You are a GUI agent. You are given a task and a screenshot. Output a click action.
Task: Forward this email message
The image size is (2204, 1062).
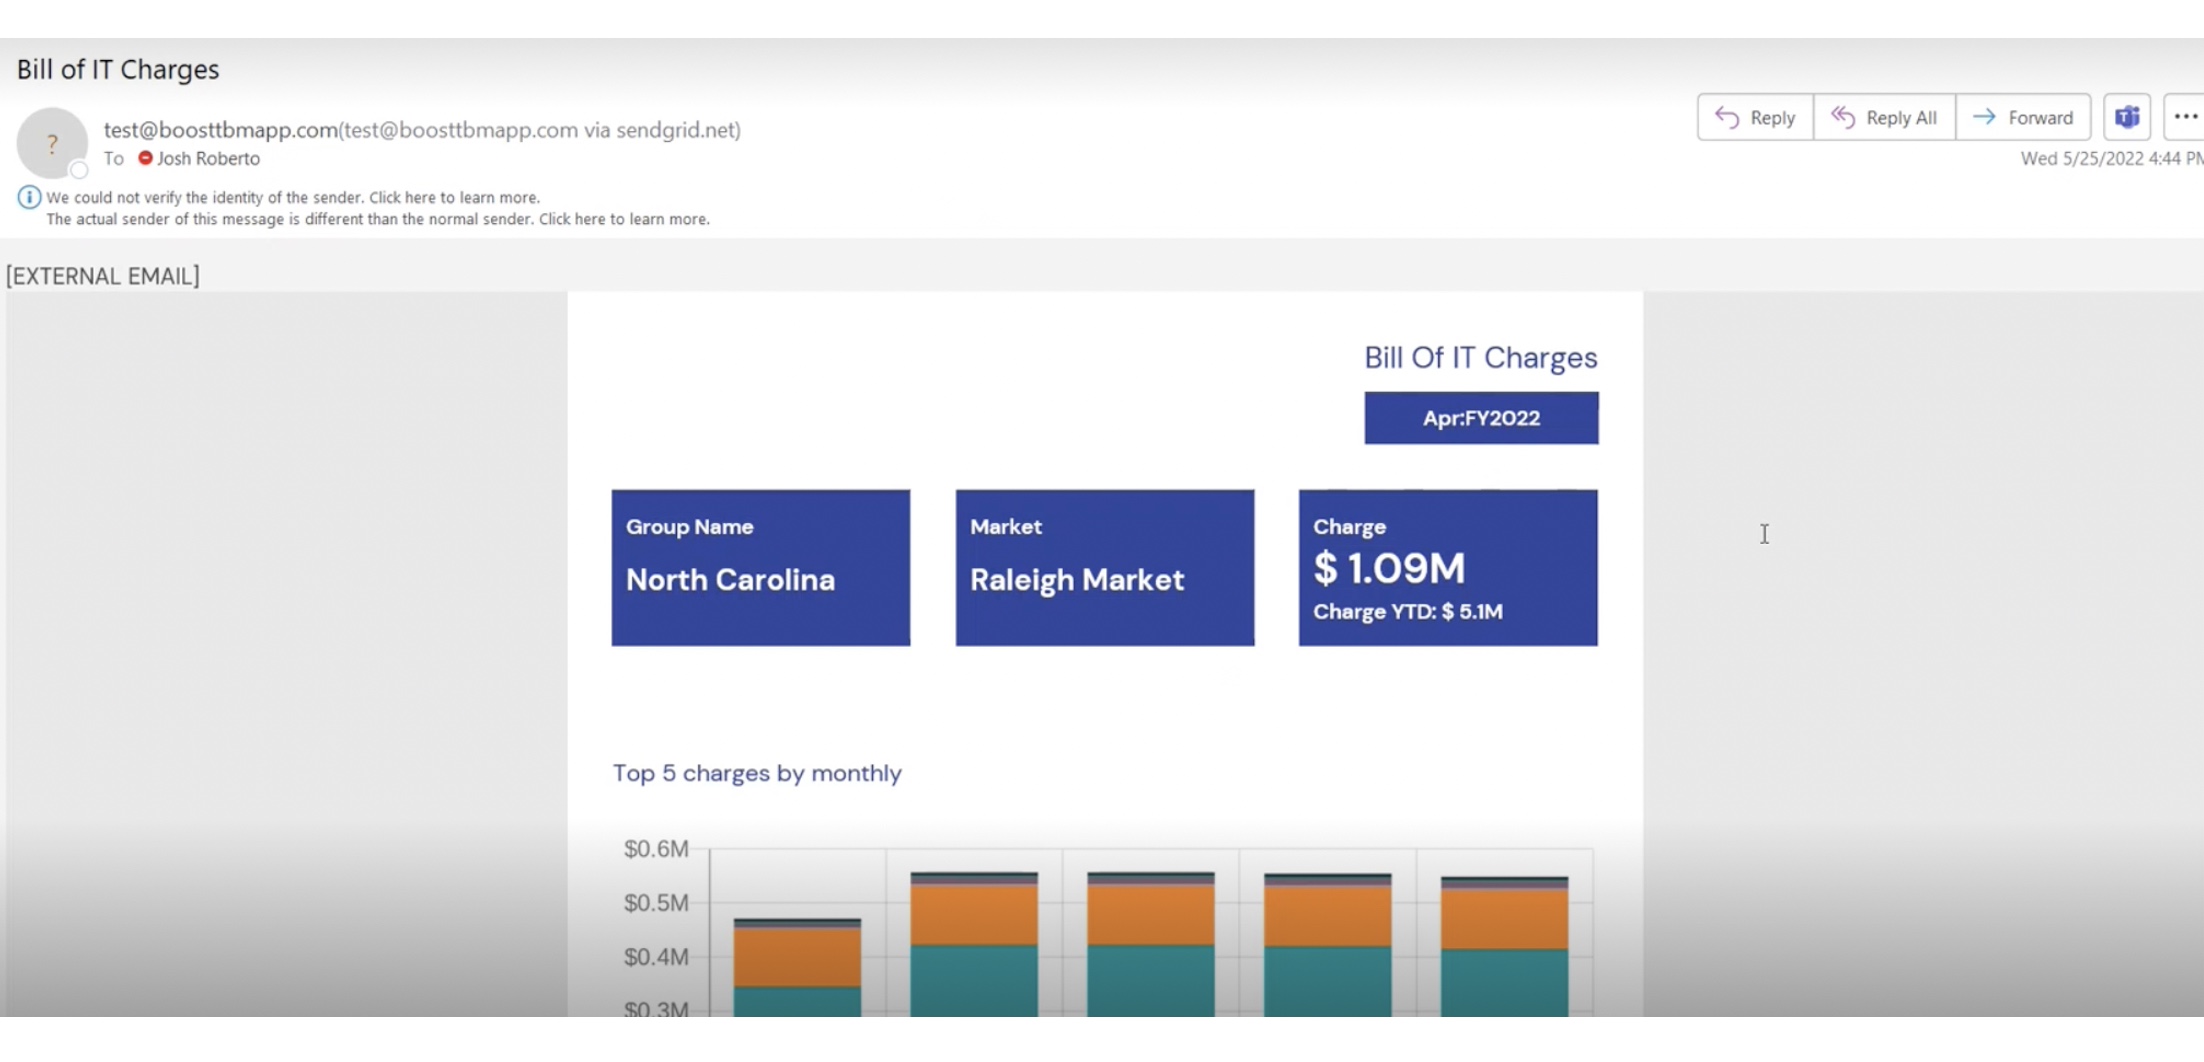2023,117
